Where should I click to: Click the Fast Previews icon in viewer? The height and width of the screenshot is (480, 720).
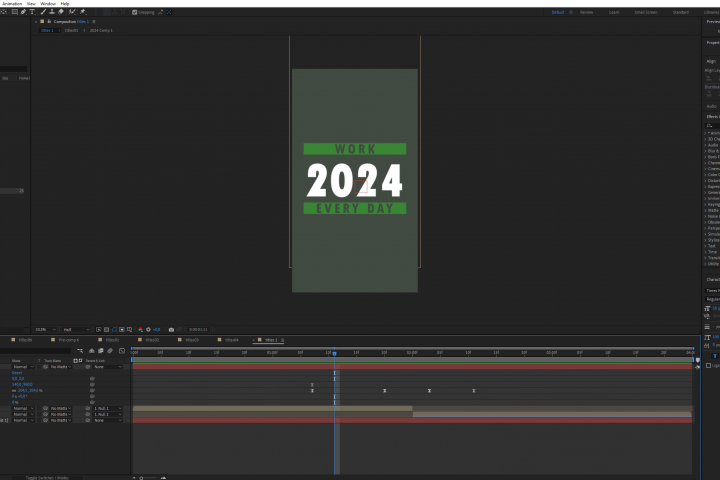(99, 329)
